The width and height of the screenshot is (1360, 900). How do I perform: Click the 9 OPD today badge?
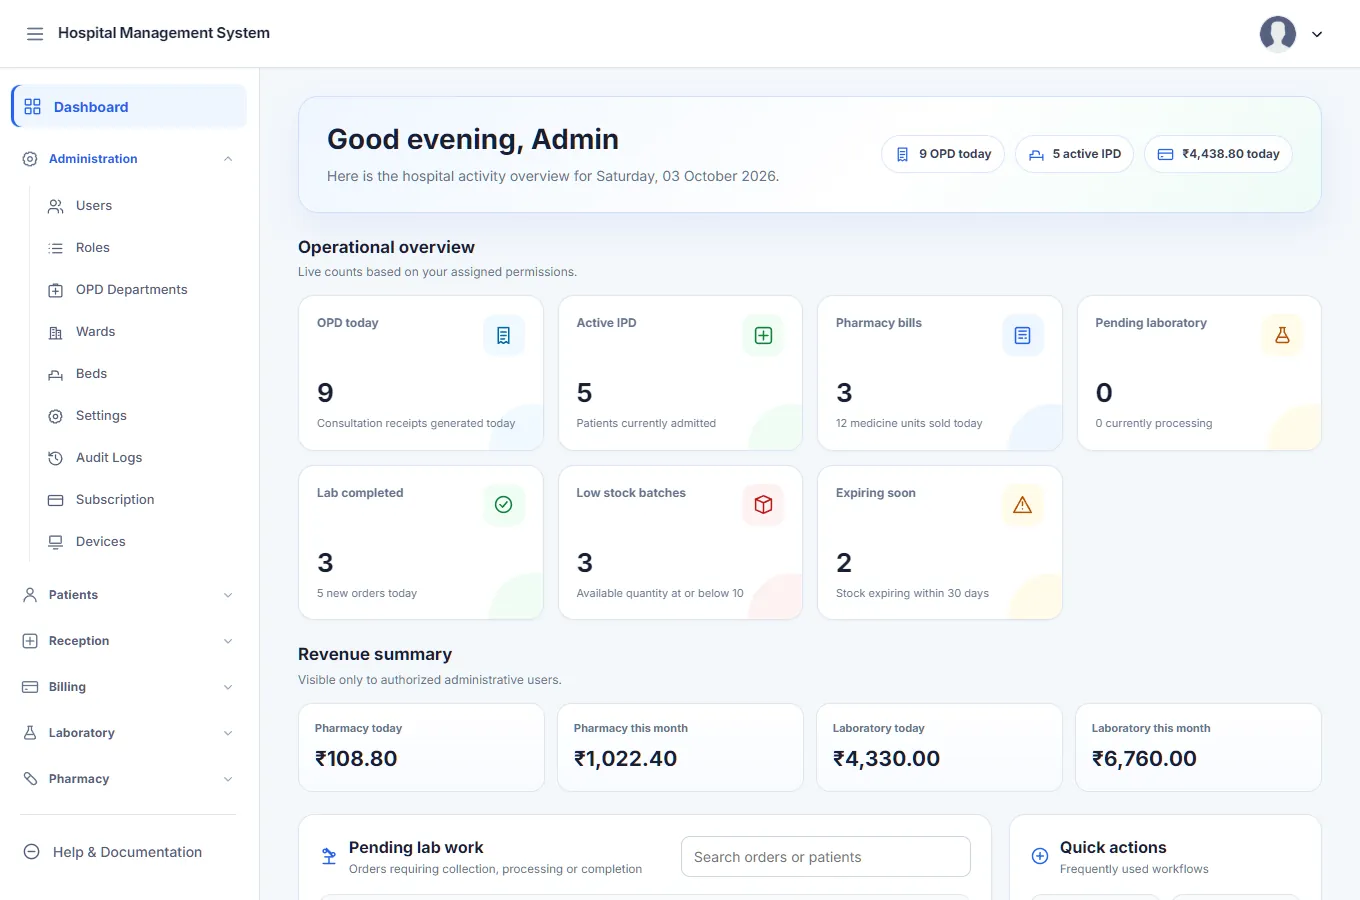coord(943,154)
